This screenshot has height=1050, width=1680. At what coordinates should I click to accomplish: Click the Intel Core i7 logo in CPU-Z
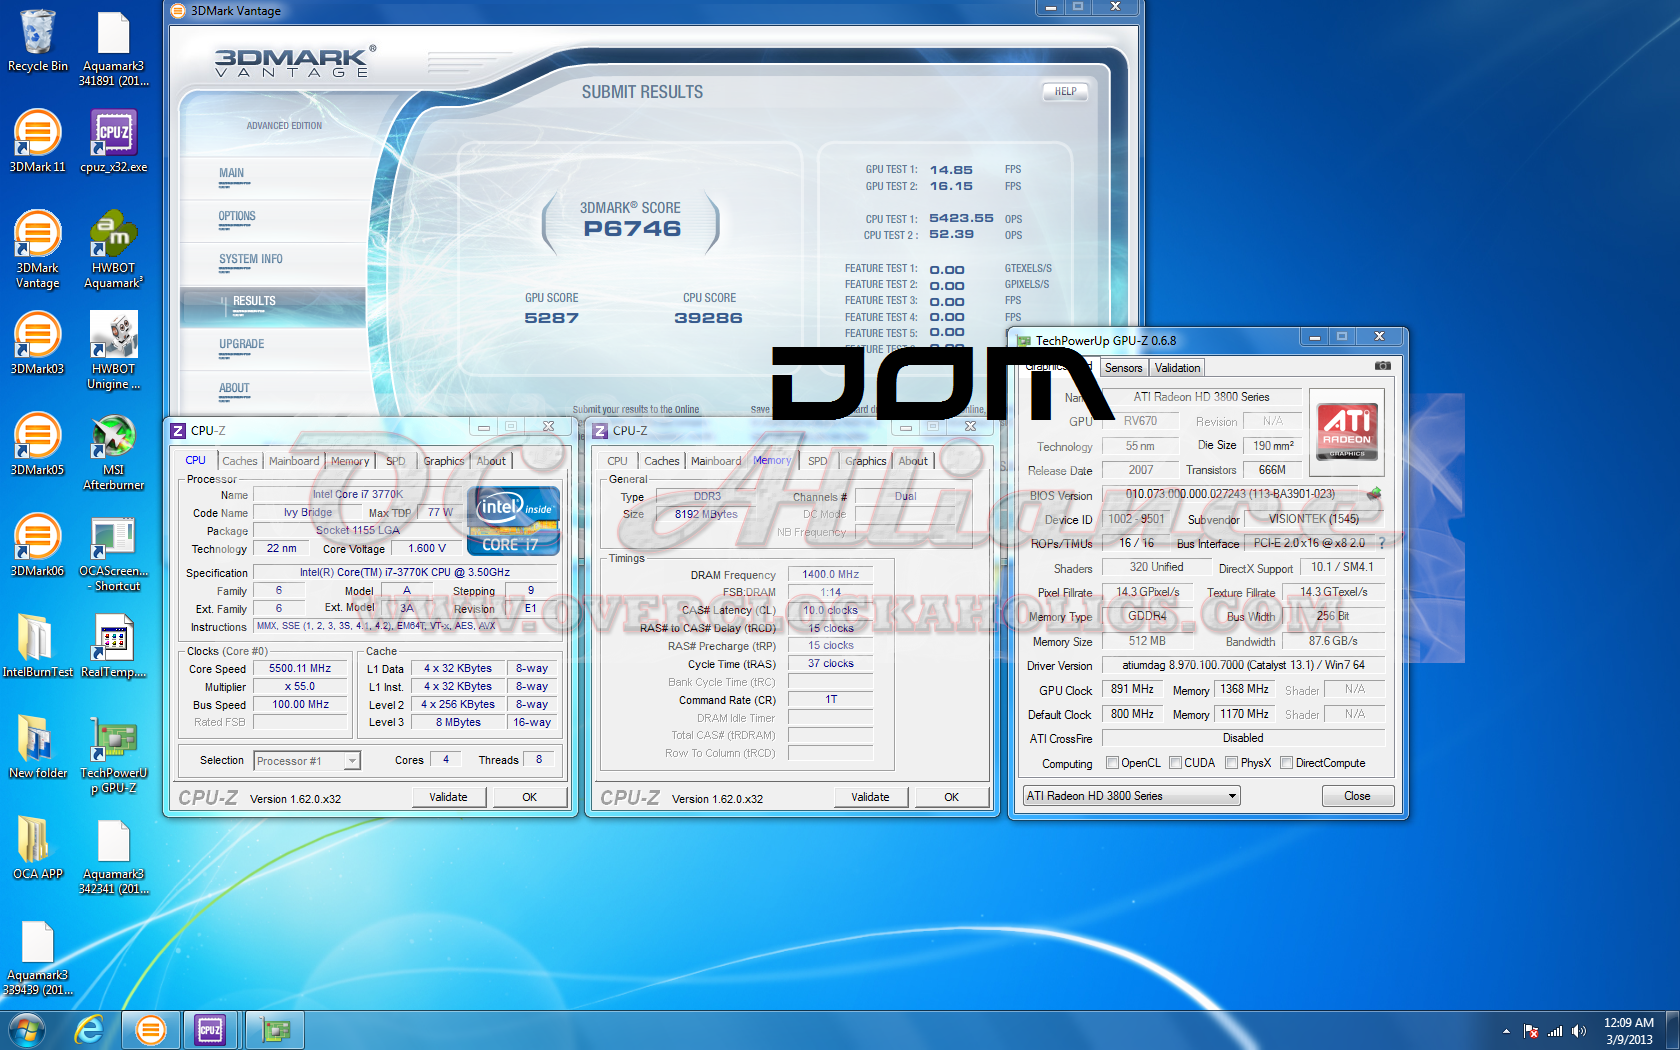(513, 520)
